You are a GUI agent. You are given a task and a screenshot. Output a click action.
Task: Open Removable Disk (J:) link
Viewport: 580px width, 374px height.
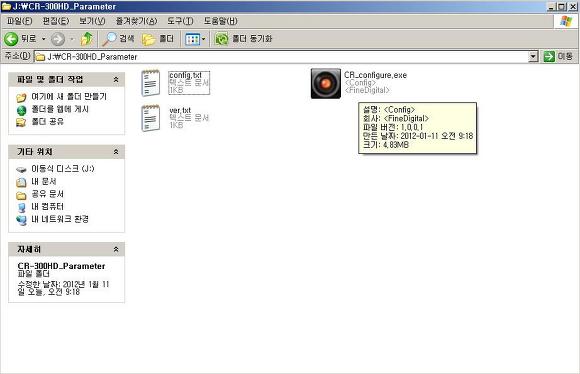coord(63,169)
